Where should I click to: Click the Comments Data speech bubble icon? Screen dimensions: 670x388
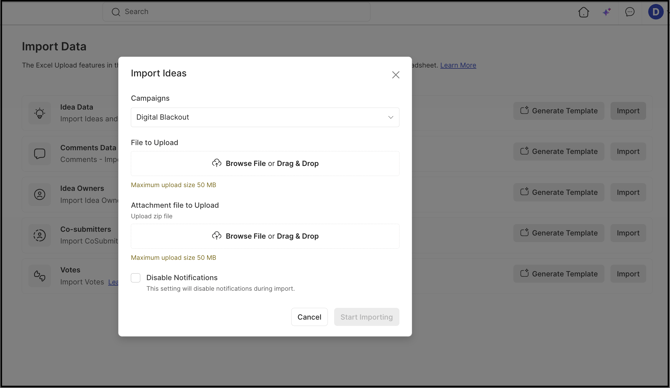click(40, 154)
